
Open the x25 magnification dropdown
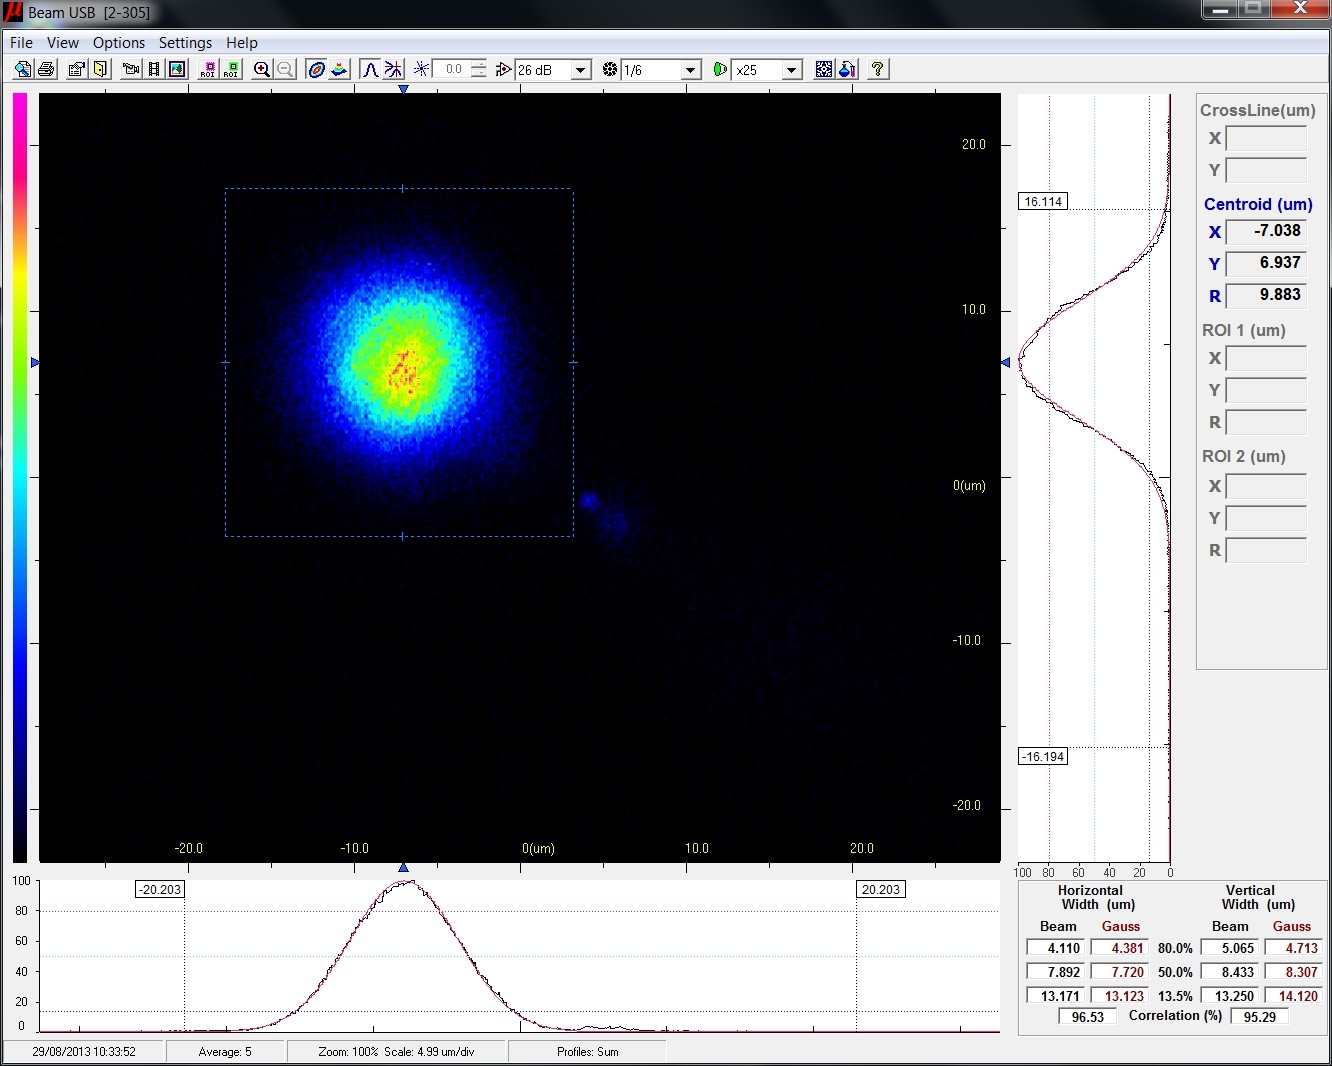[791, 70]
